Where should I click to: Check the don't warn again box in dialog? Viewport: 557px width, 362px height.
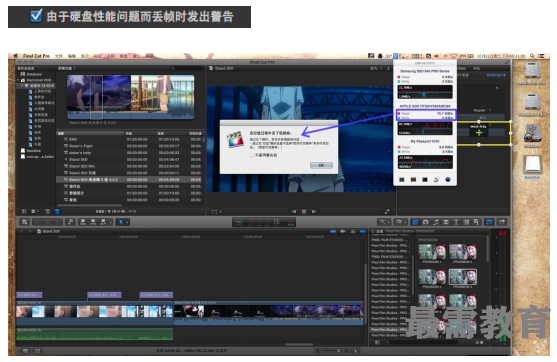[252, 155]
